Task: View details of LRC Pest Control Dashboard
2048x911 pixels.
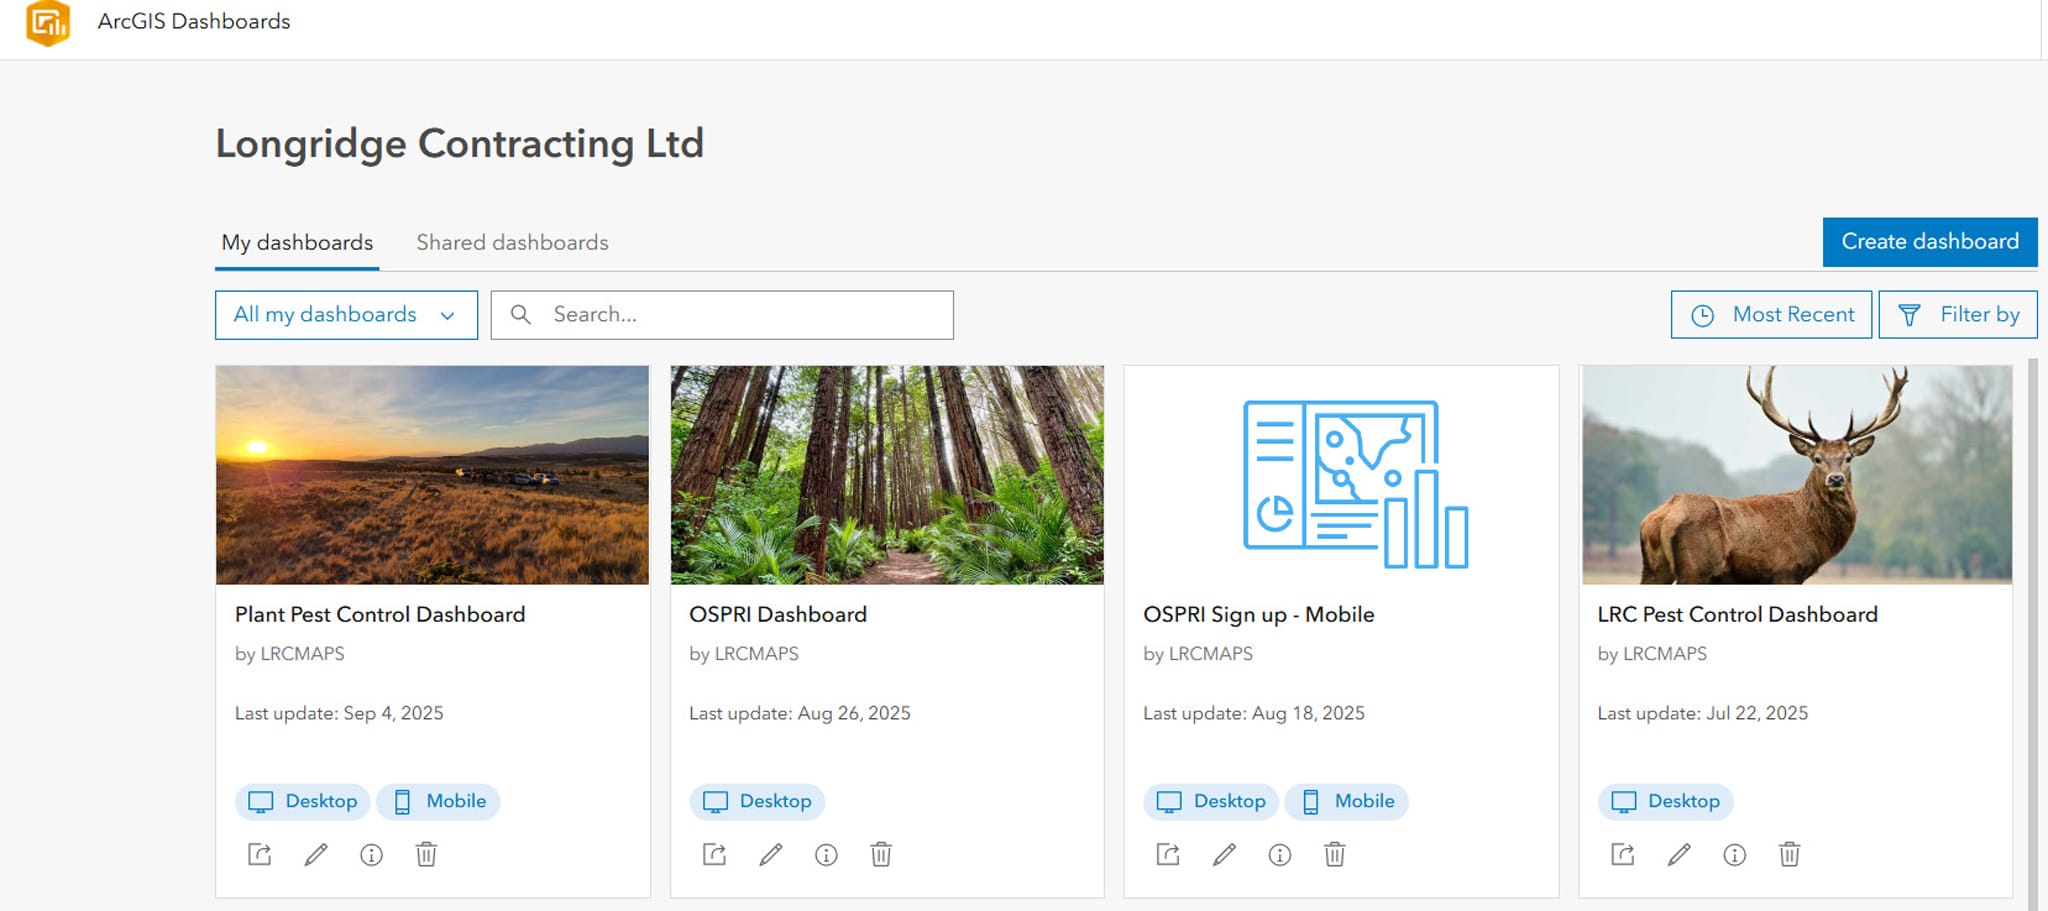Action: (1735, 855)
